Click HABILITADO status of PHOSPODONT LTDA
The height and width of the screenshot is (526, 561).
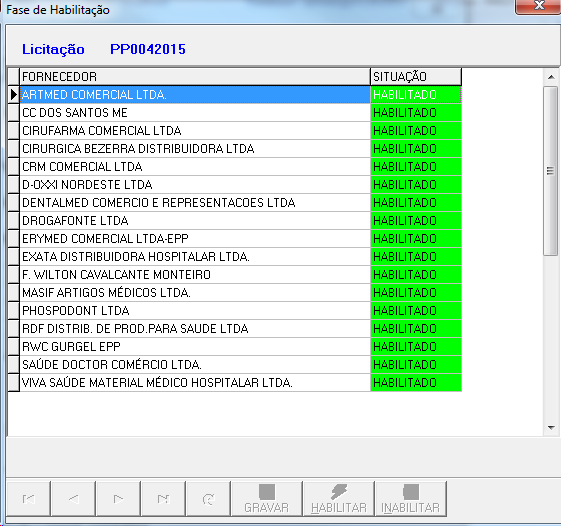pos(416,311)
